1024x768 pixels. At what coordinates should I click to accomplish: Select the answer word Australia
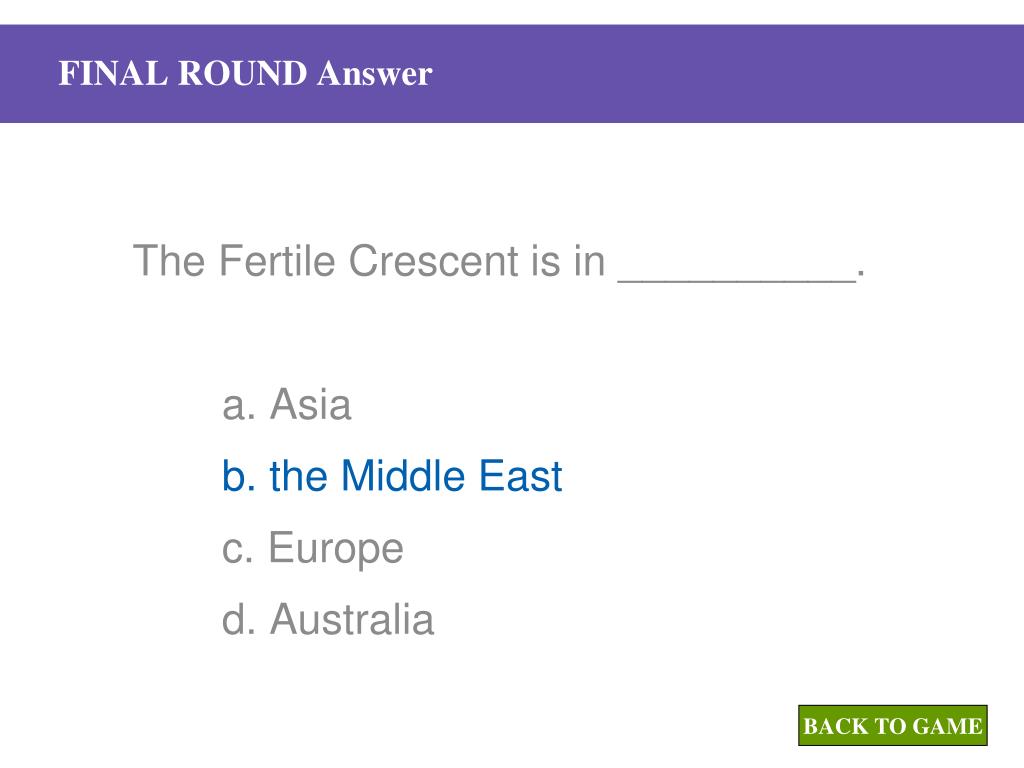point(352,619)
